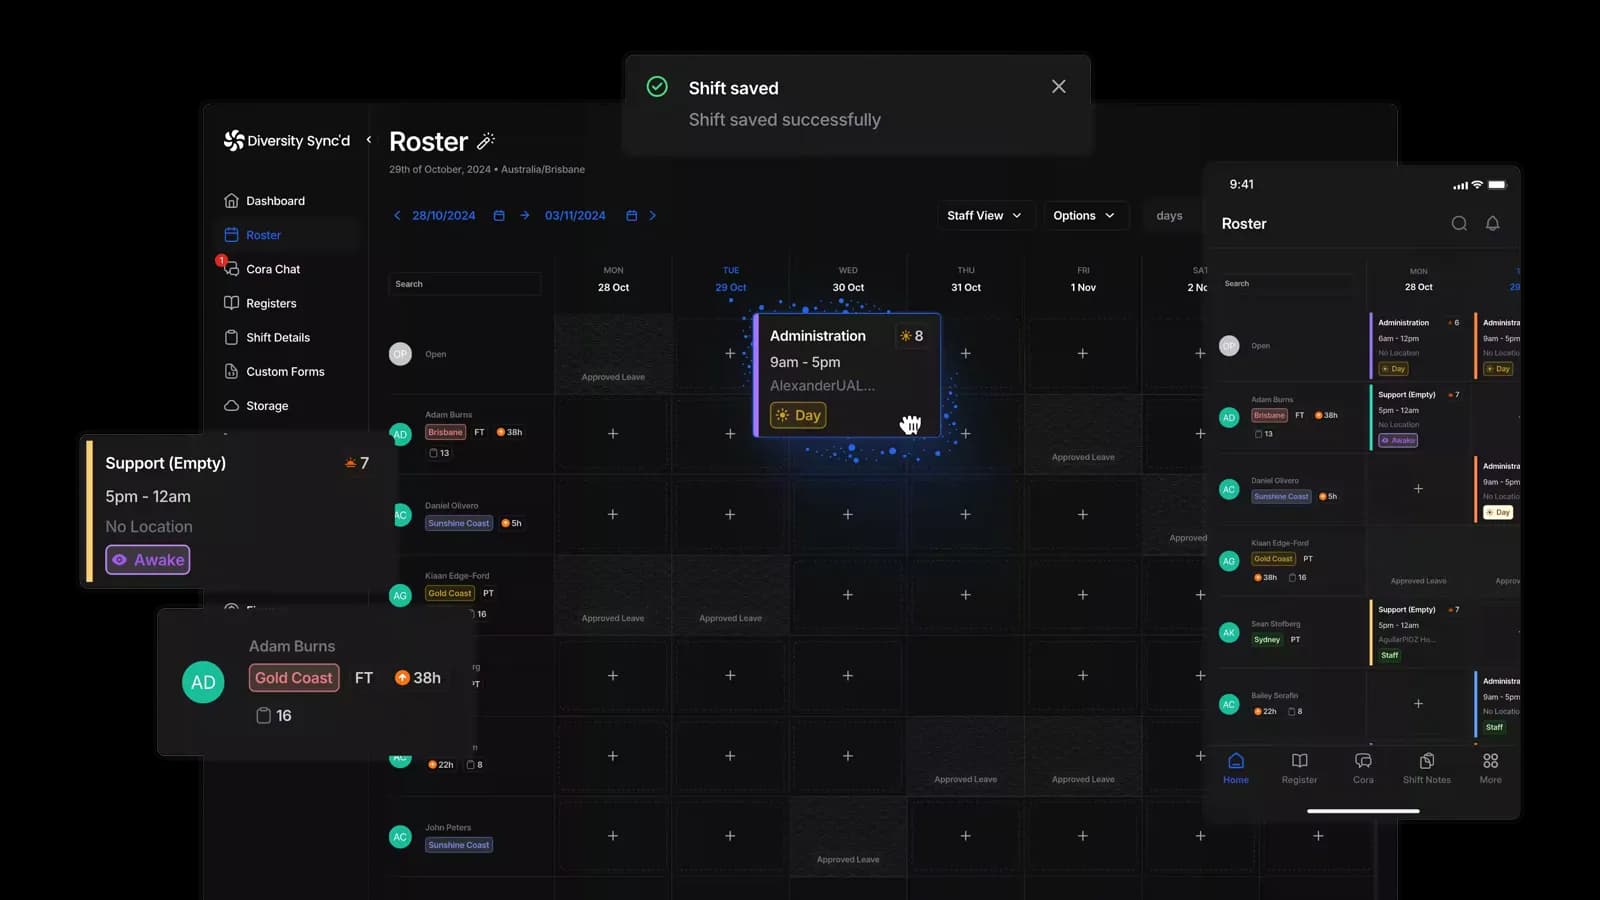
Task: Click the Day tag on the dragged Administration shift
Action: pyautogui.click(x=798, y=415)
